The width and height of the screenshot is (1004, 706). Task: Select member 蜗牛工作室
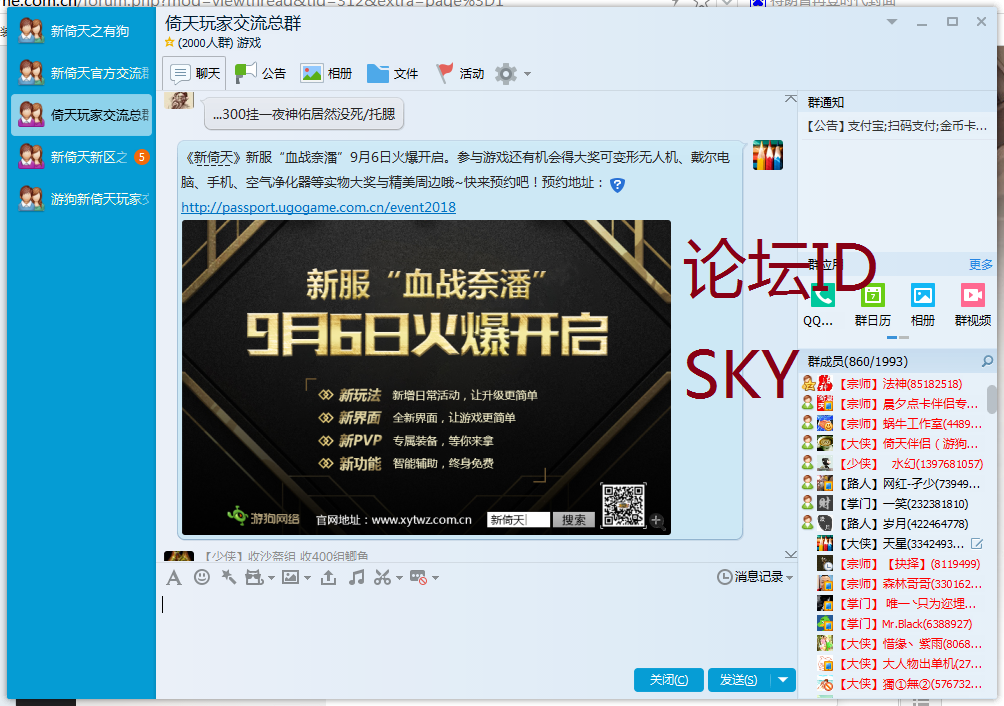point(893,424)
